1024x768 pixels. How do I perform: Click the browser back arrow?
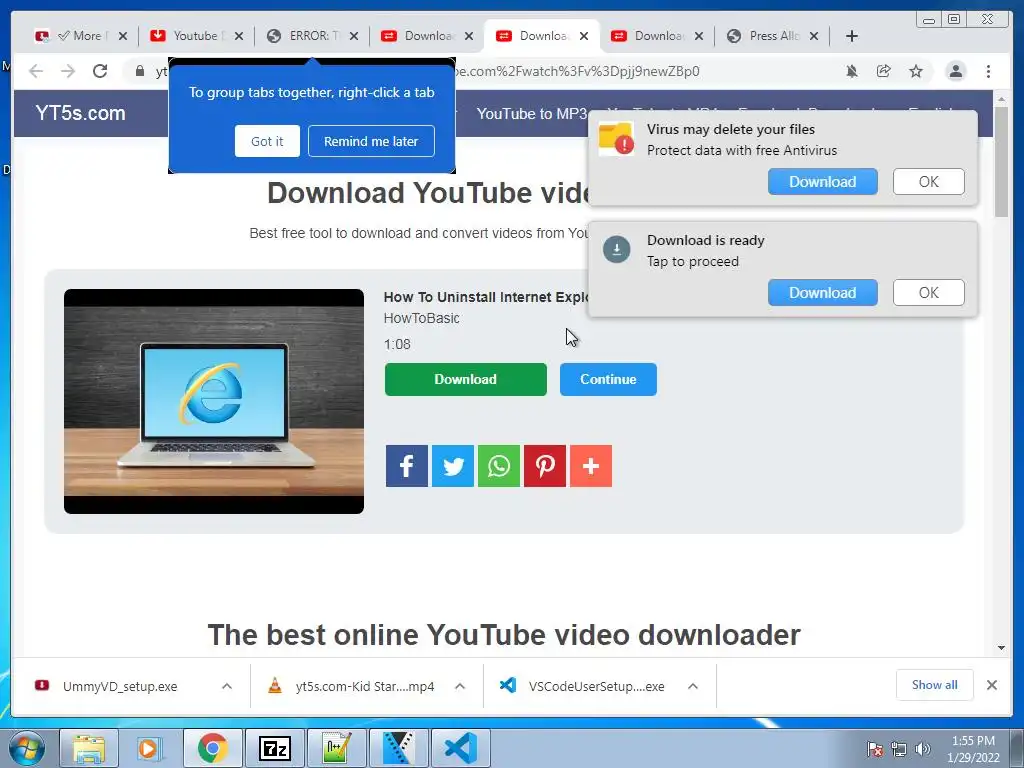pyautogui.click(x=36, y=71)
